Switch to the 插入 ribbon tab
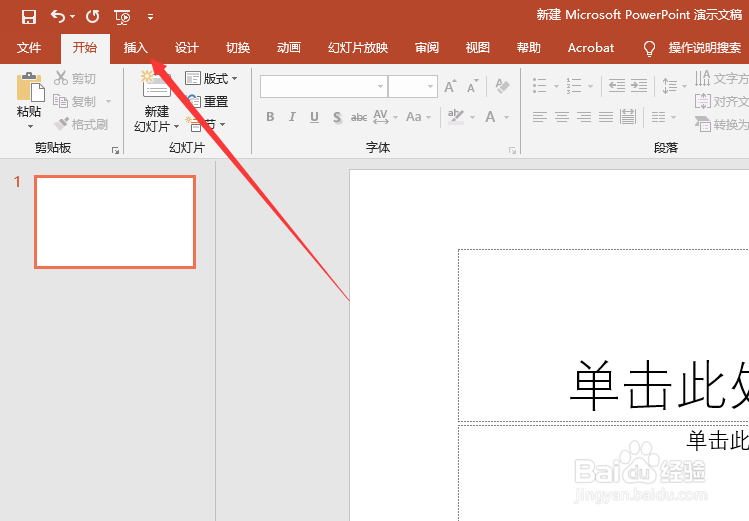 click(136, 48)
